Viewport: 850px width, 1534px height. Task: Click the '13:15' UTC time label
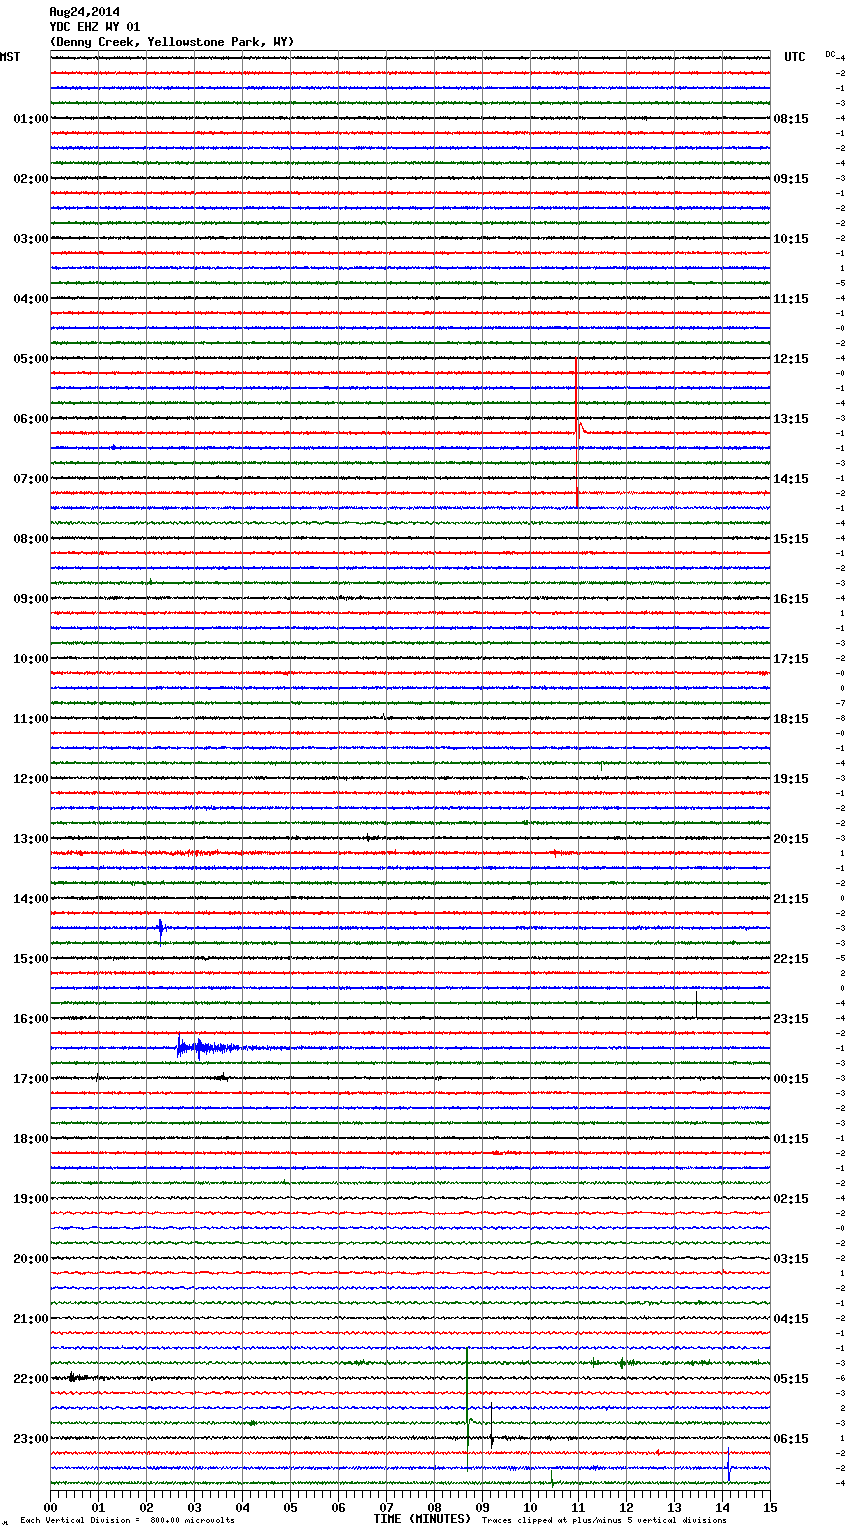click(x=791, y=419)
